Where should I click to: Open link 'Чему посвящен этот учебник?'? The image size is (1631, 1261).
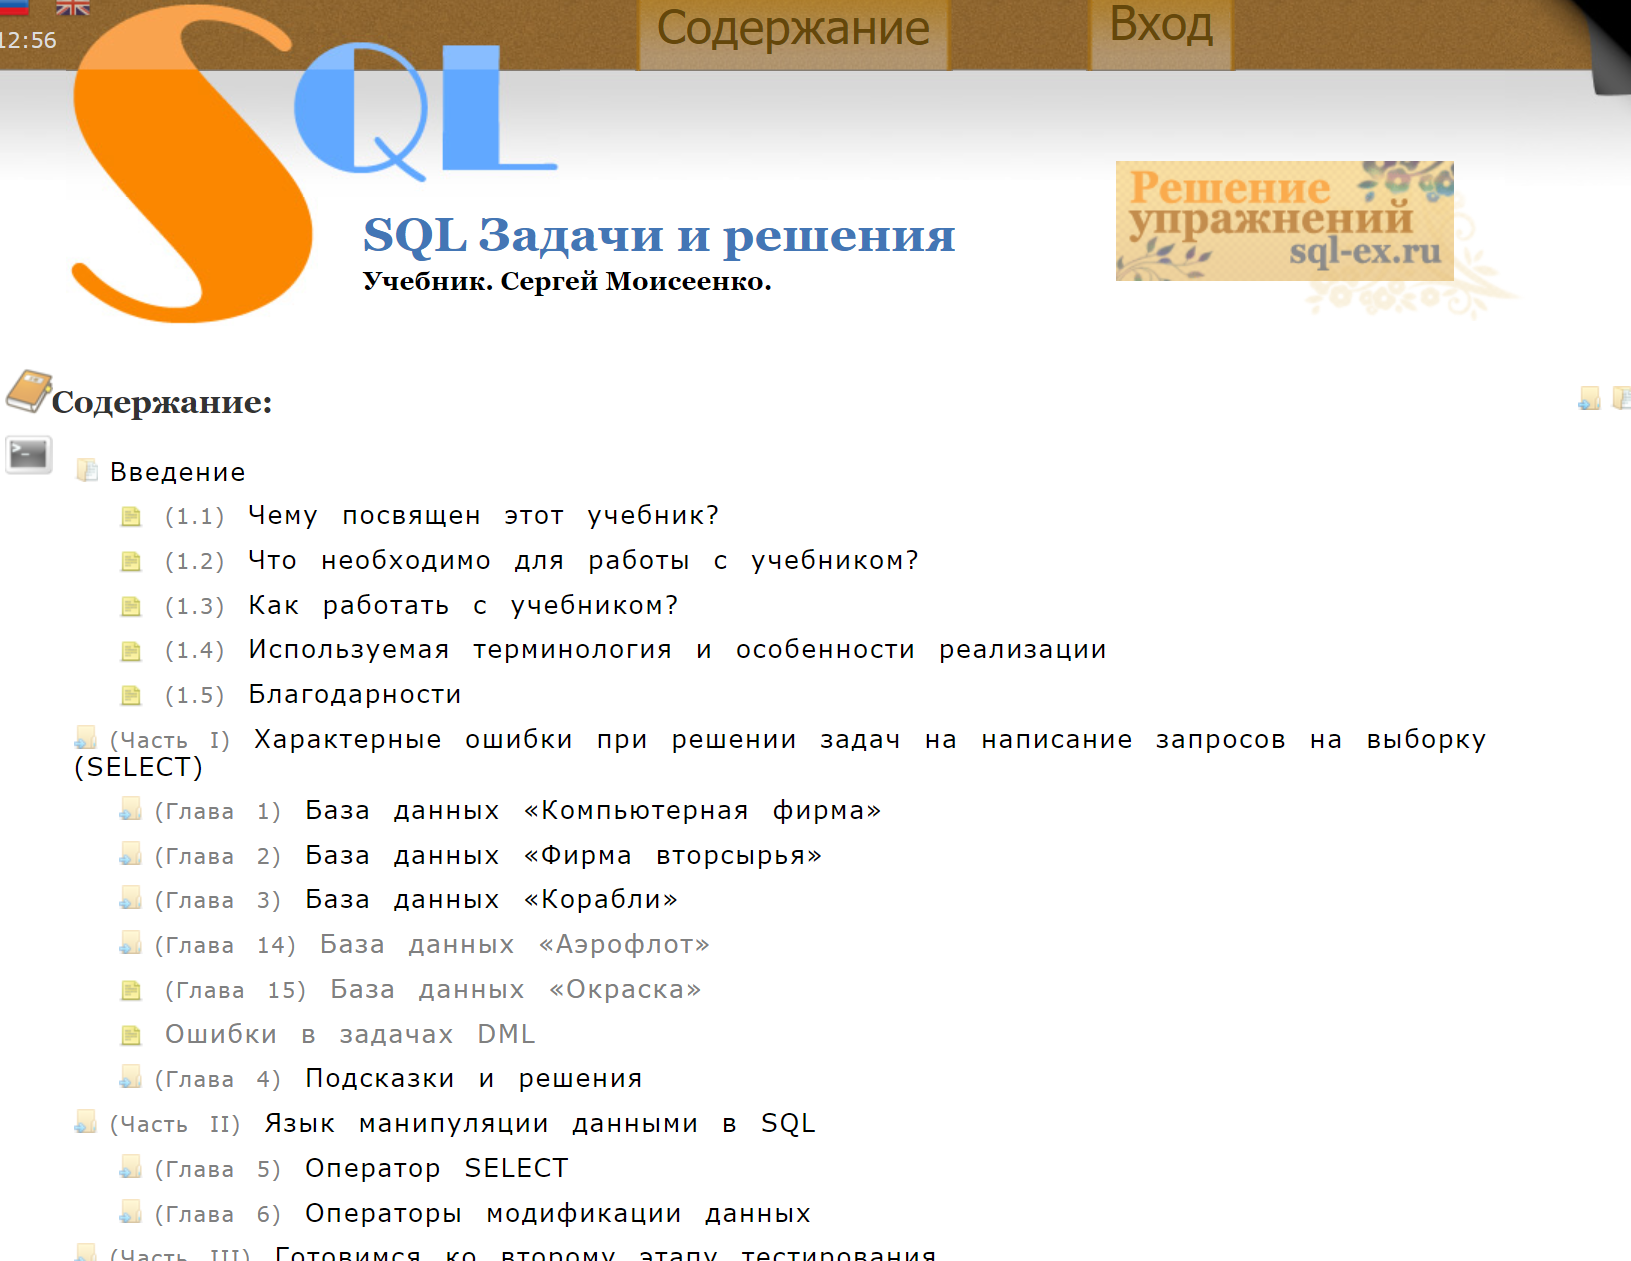pos(483,516)
